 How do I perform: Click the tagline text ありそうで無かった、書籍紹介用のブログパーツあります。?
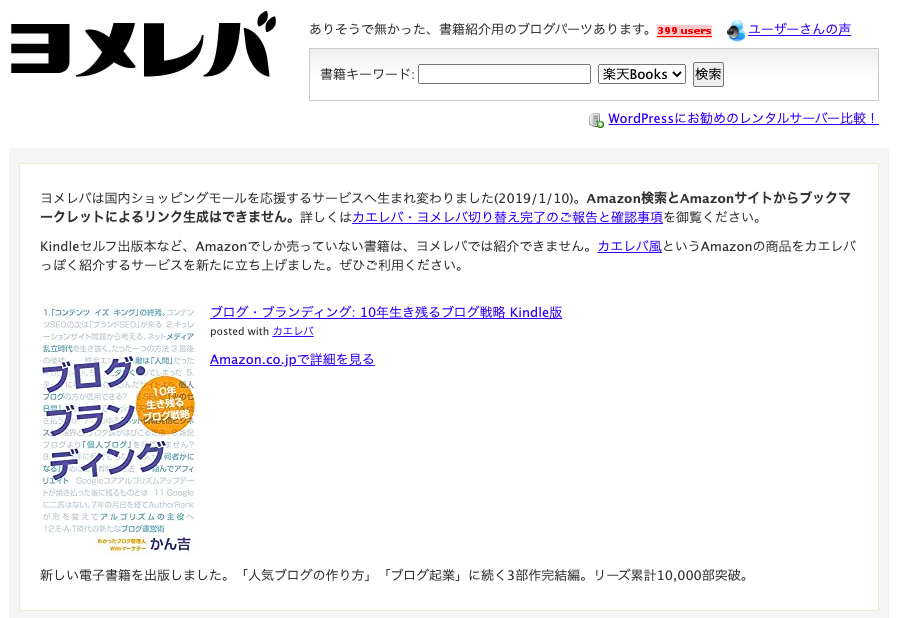click(481, 29)
